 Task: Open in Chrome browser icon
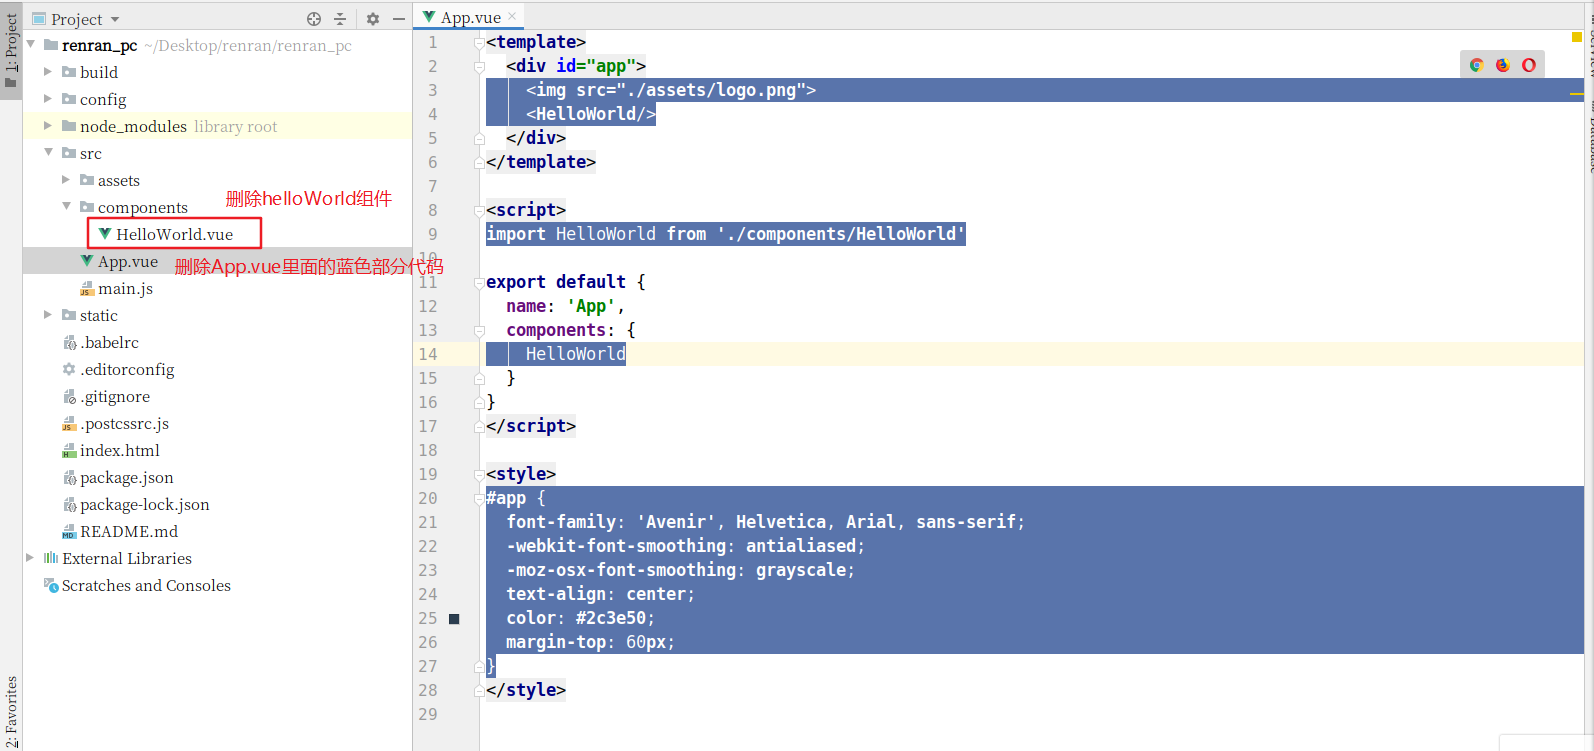(x=1476, y=65)
